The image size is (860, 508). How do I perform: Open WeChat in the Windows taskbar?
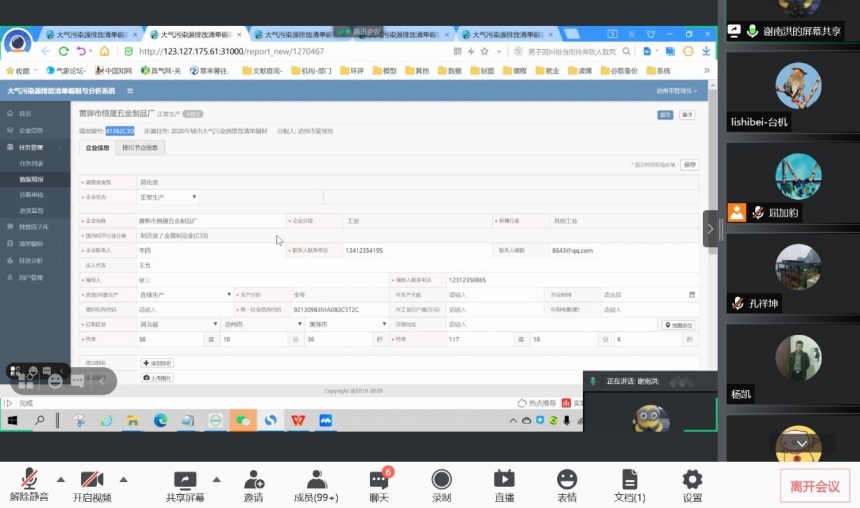pos(243,420)
